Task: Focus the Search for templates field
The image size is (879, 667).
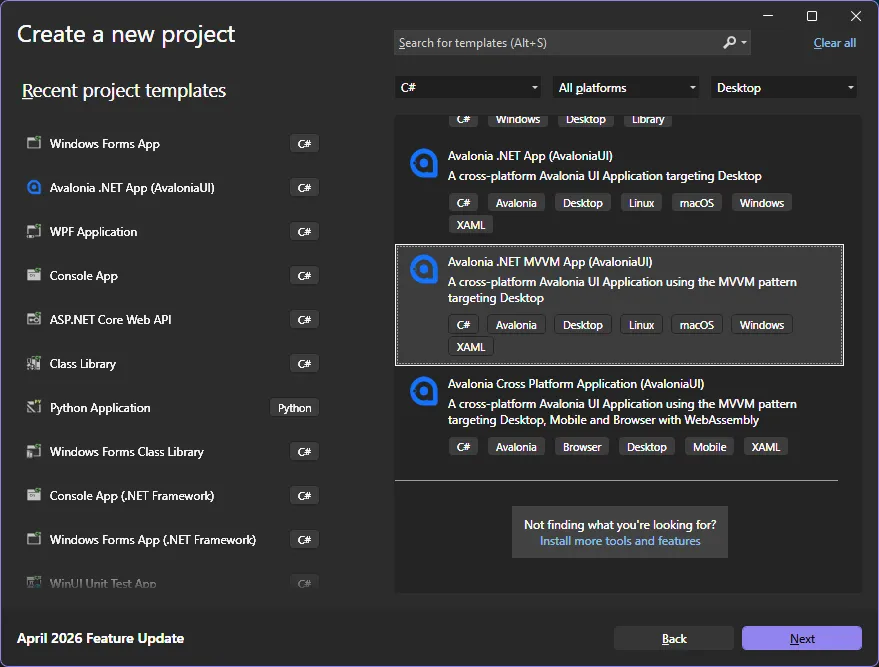Action: pos(572,43)
